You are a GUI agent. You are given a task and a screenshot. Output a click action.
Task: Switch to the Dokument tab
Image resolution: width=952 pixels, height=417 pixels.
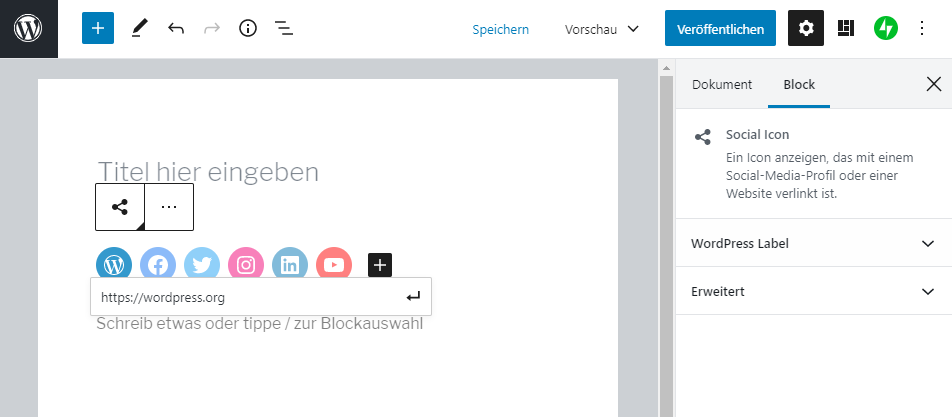click(x=722, y=84)
